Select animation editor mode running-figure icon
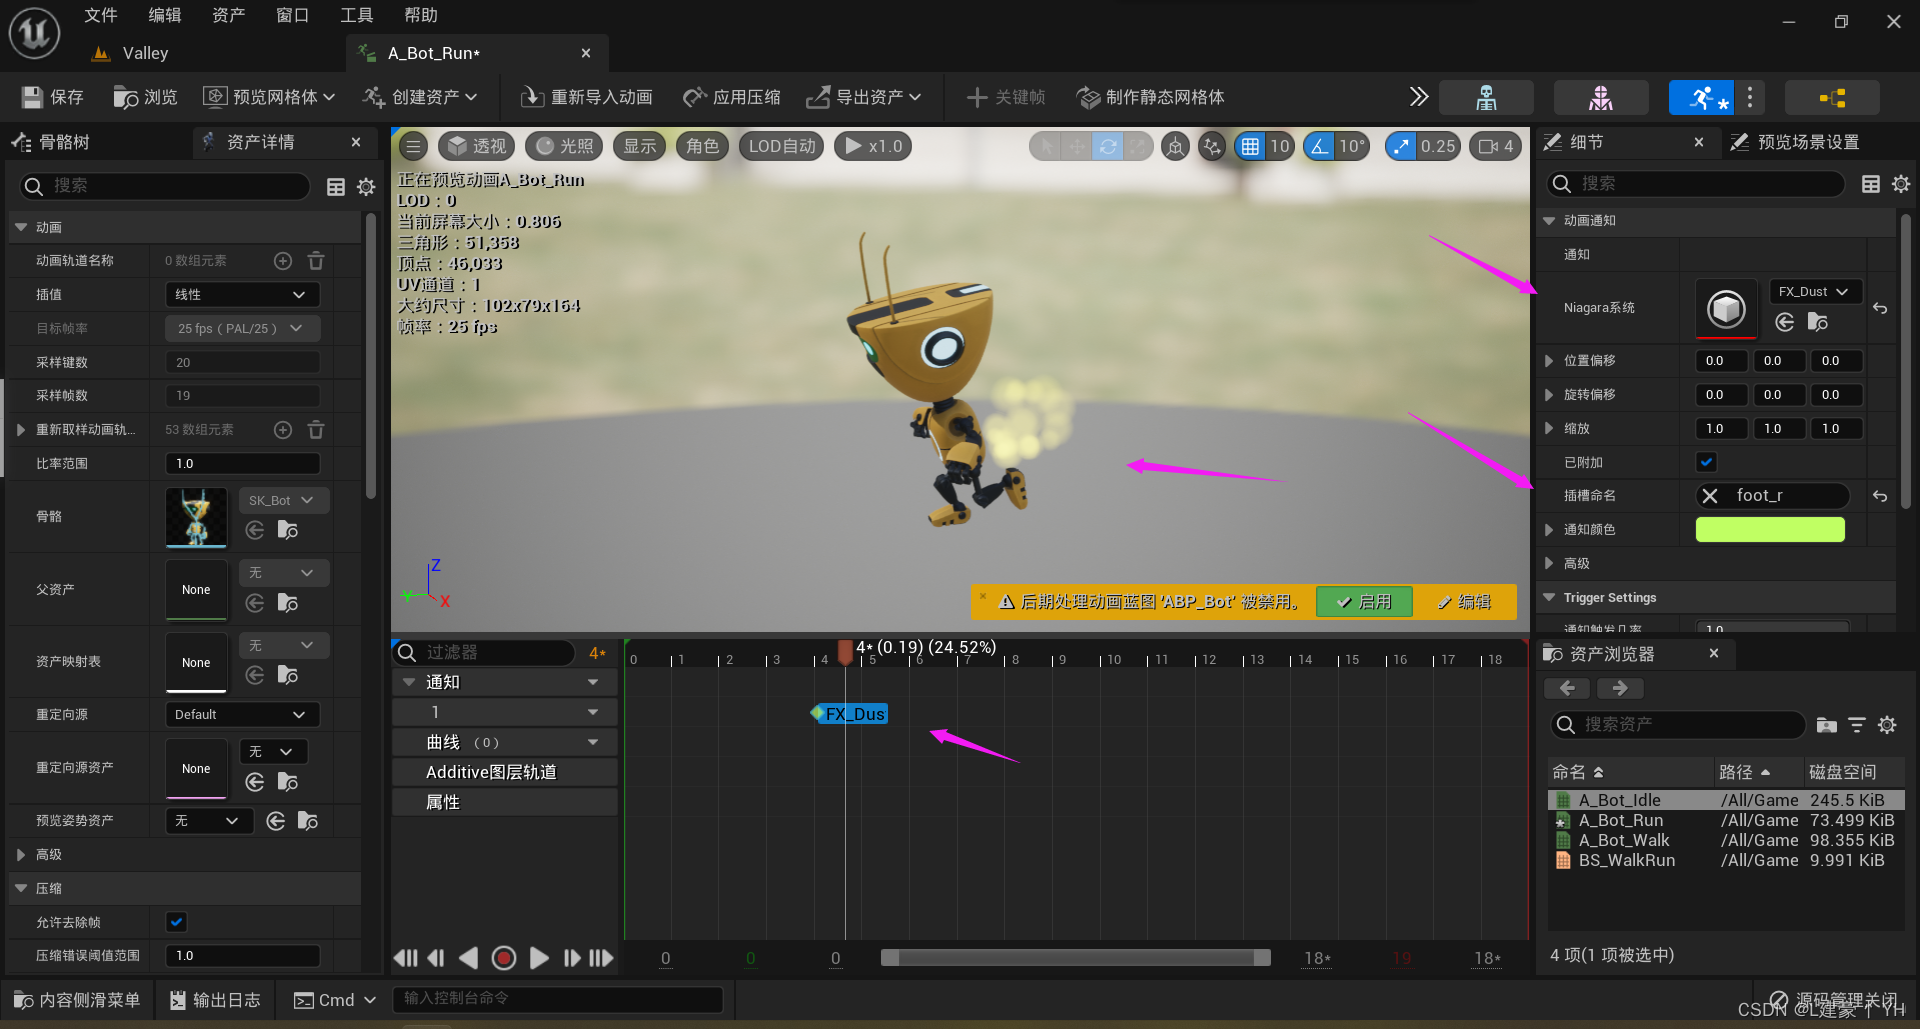 [x=1702, y=97]
